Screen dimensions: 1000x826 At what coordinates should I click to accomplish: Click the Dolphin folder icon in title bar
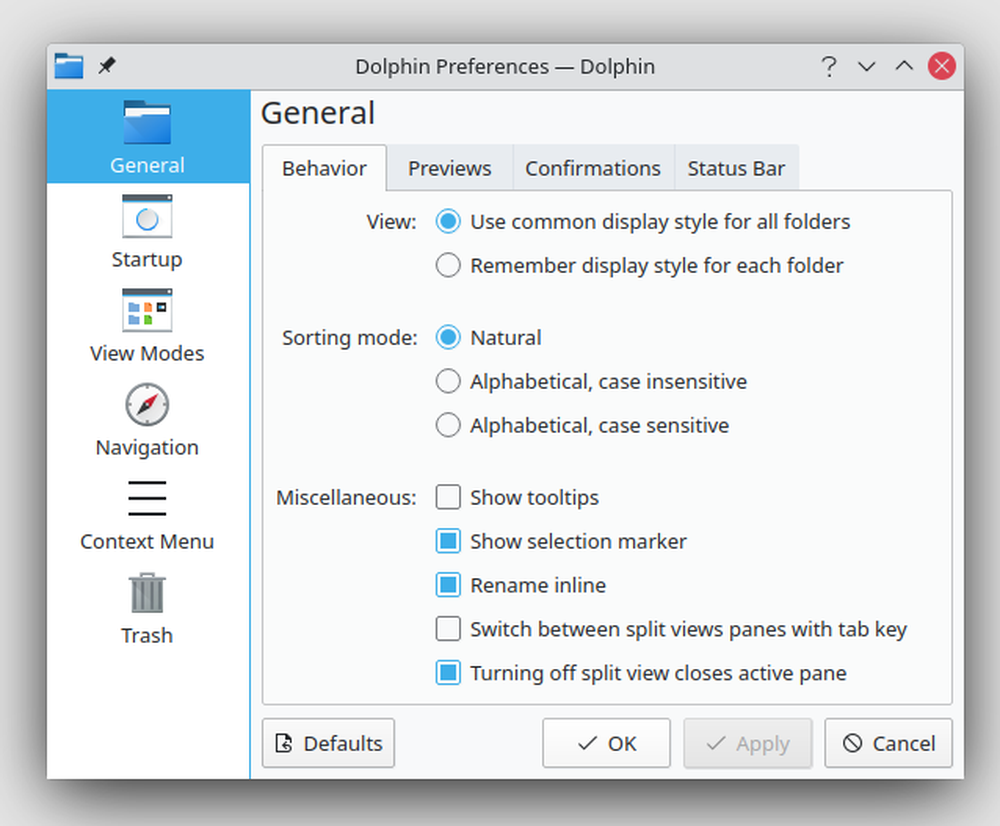click(x=69, y=66)
